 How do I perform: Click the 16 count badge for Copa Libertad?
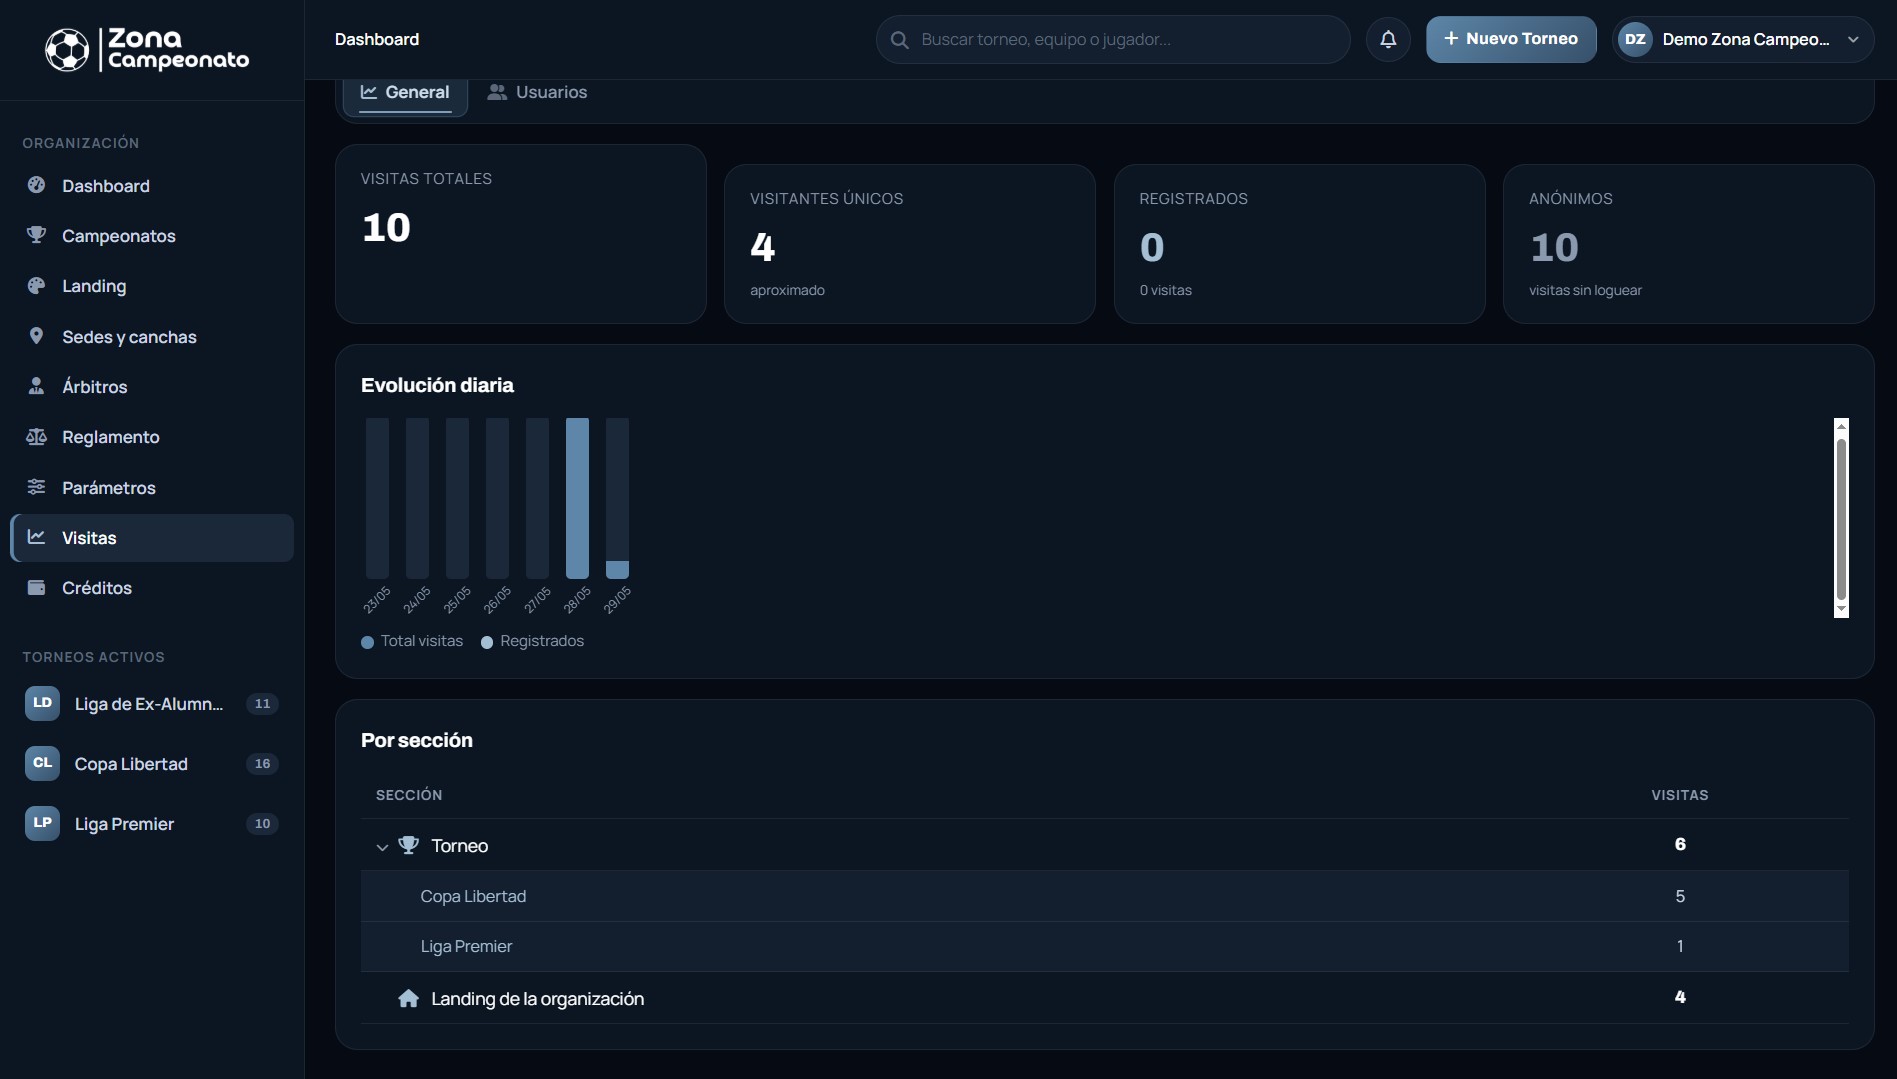(262, 764)
